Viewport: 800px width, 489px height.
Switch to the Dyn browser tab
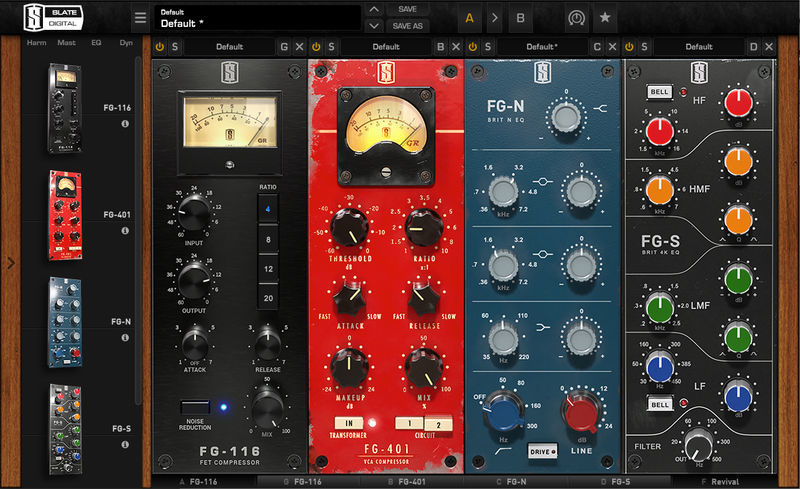click(x=126, y=43)
